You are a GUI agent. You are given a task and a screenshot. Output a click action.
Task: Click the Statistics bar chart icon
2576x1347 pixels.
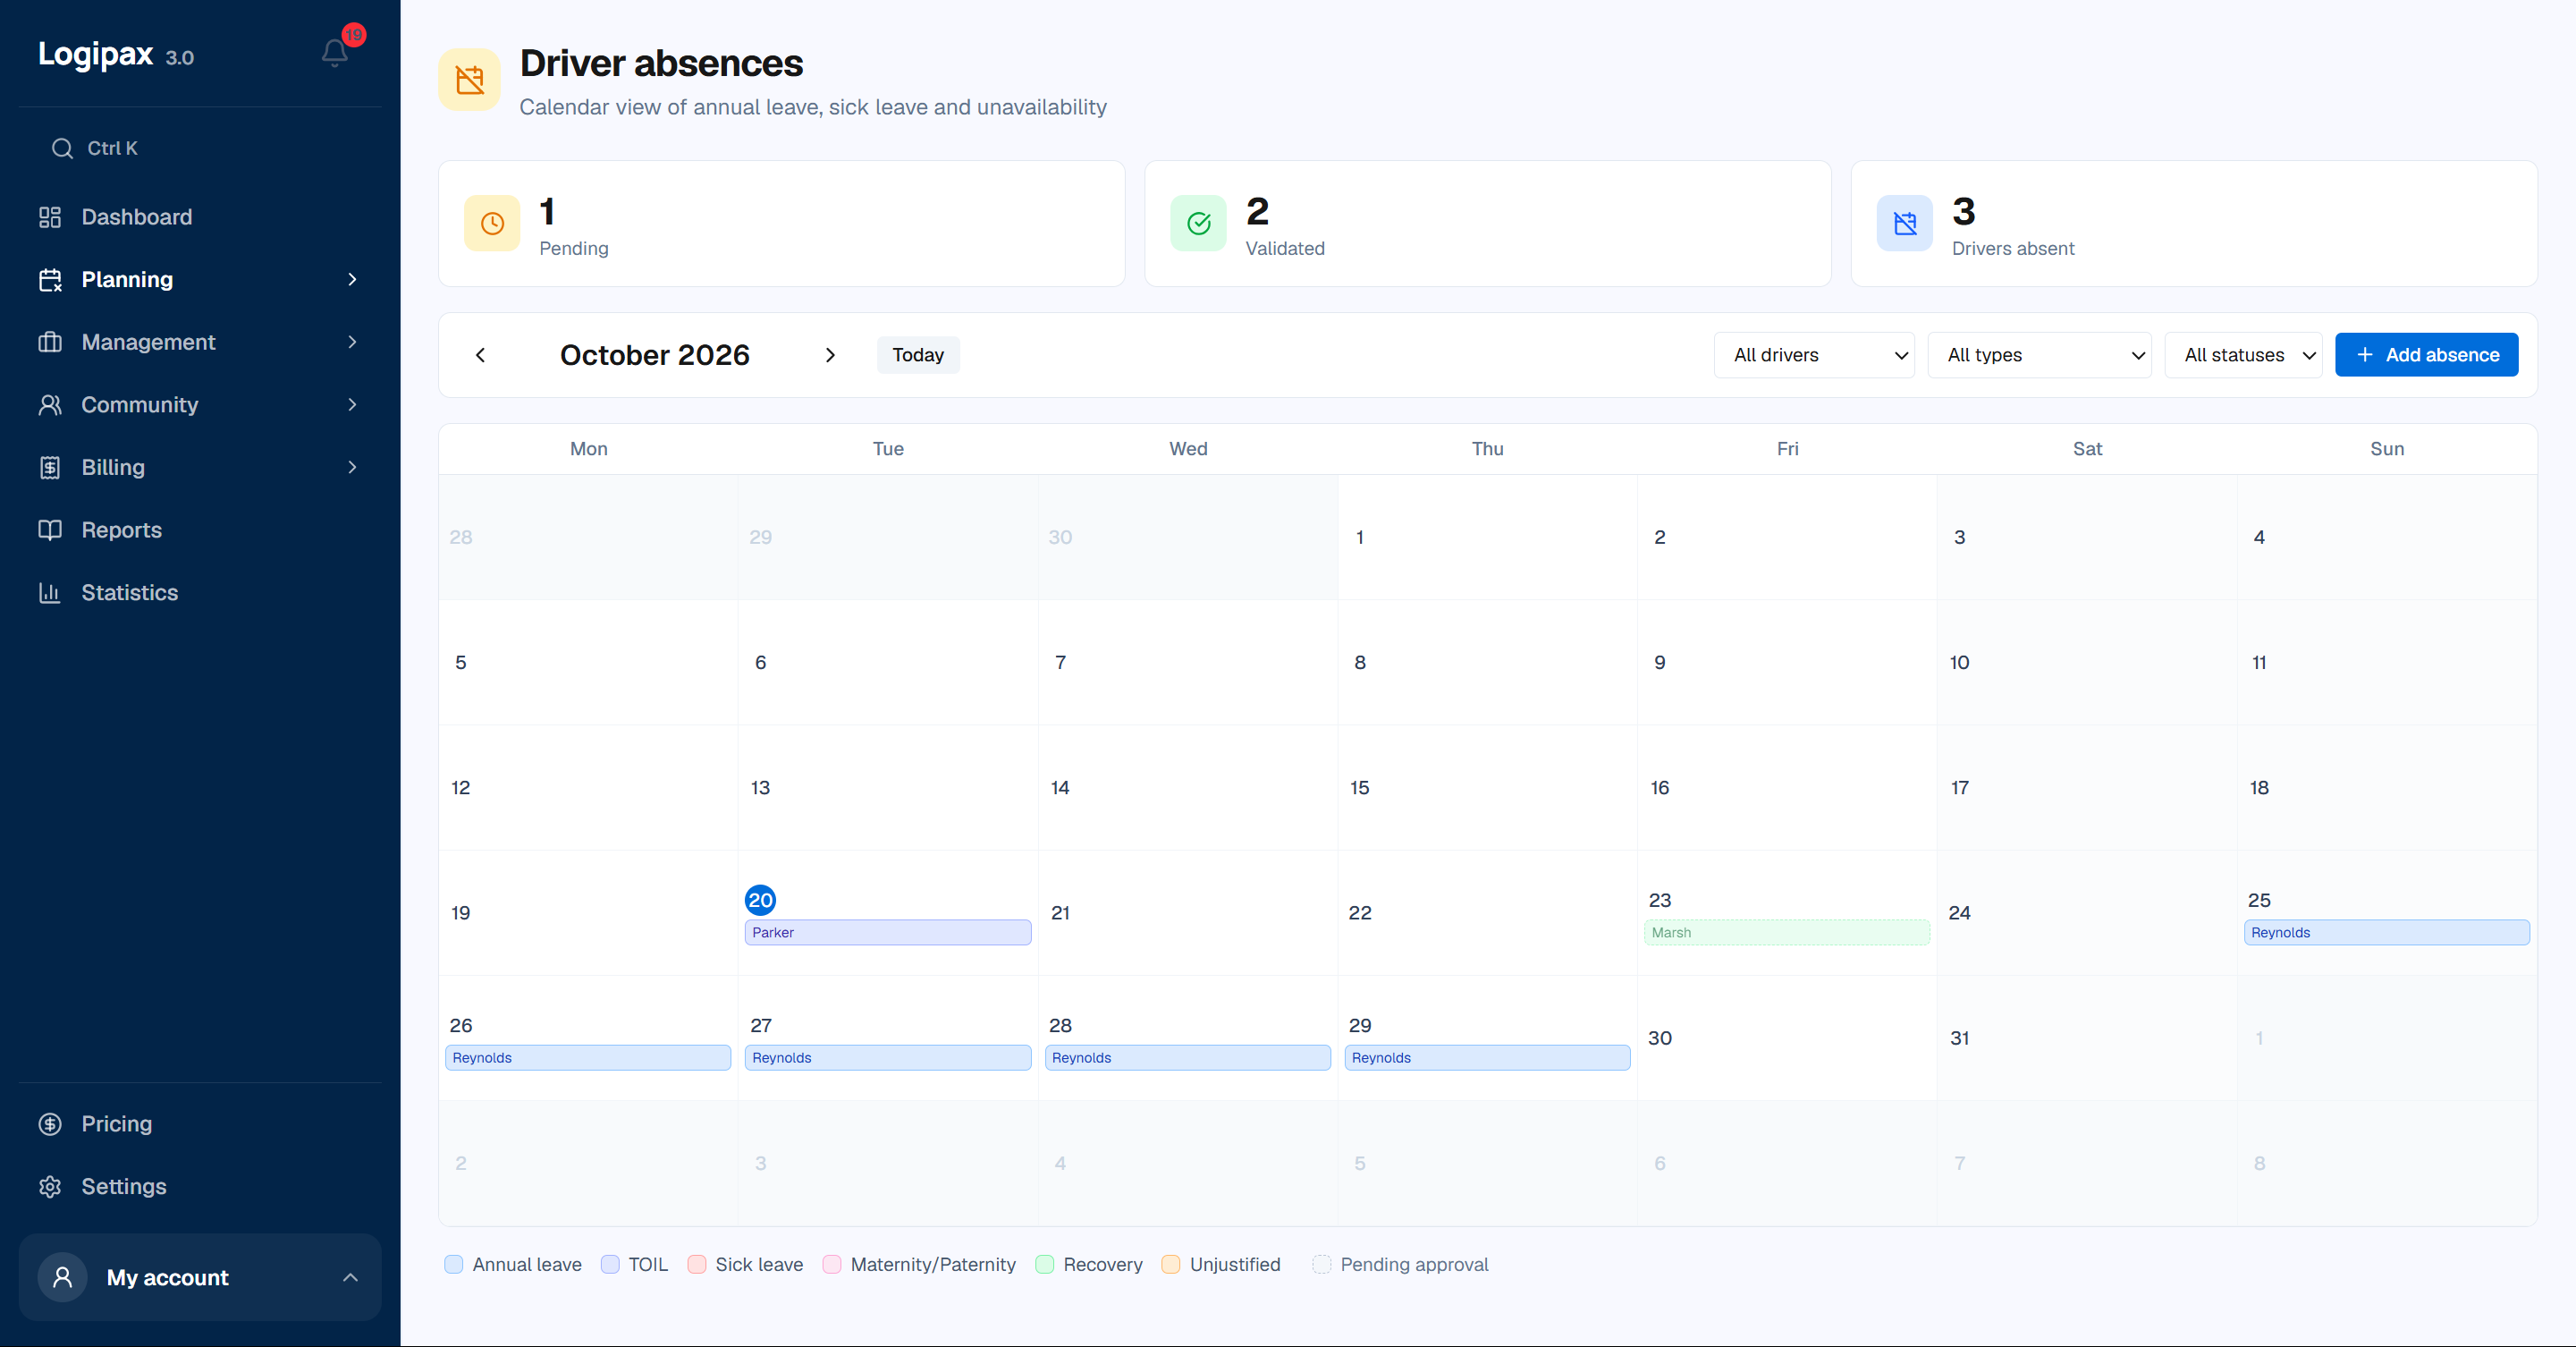[50, 593]
